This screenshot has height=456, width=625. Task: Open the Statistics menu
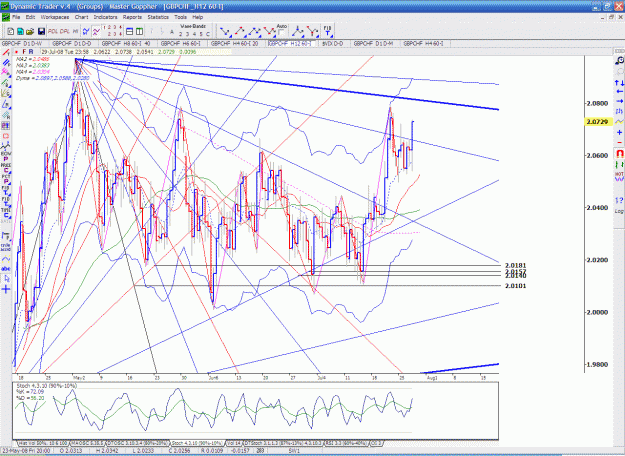click(158, 17)
